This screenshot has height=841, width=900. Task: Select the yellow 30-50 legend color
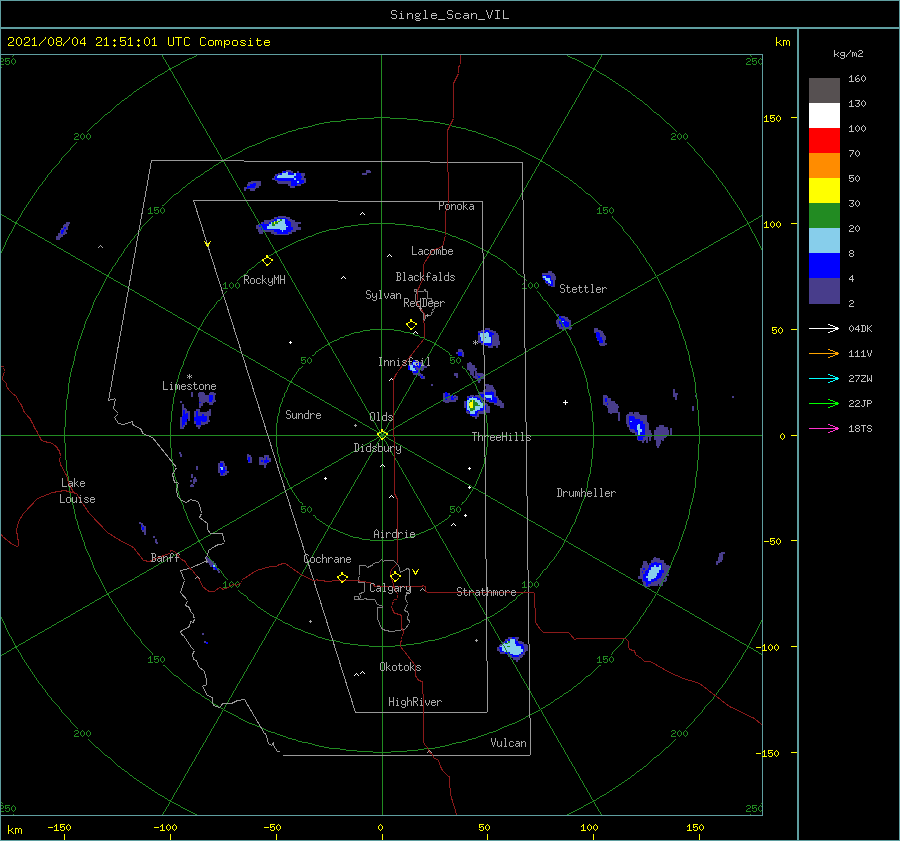824,191
